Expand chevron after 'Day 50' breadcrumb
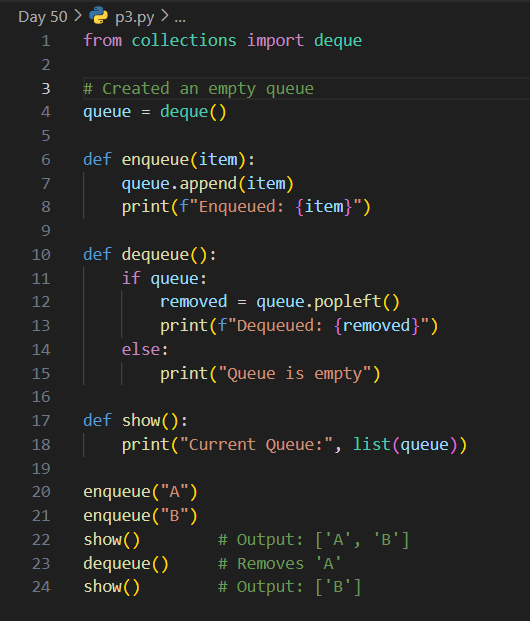530x621 pixels. point(78,16)
